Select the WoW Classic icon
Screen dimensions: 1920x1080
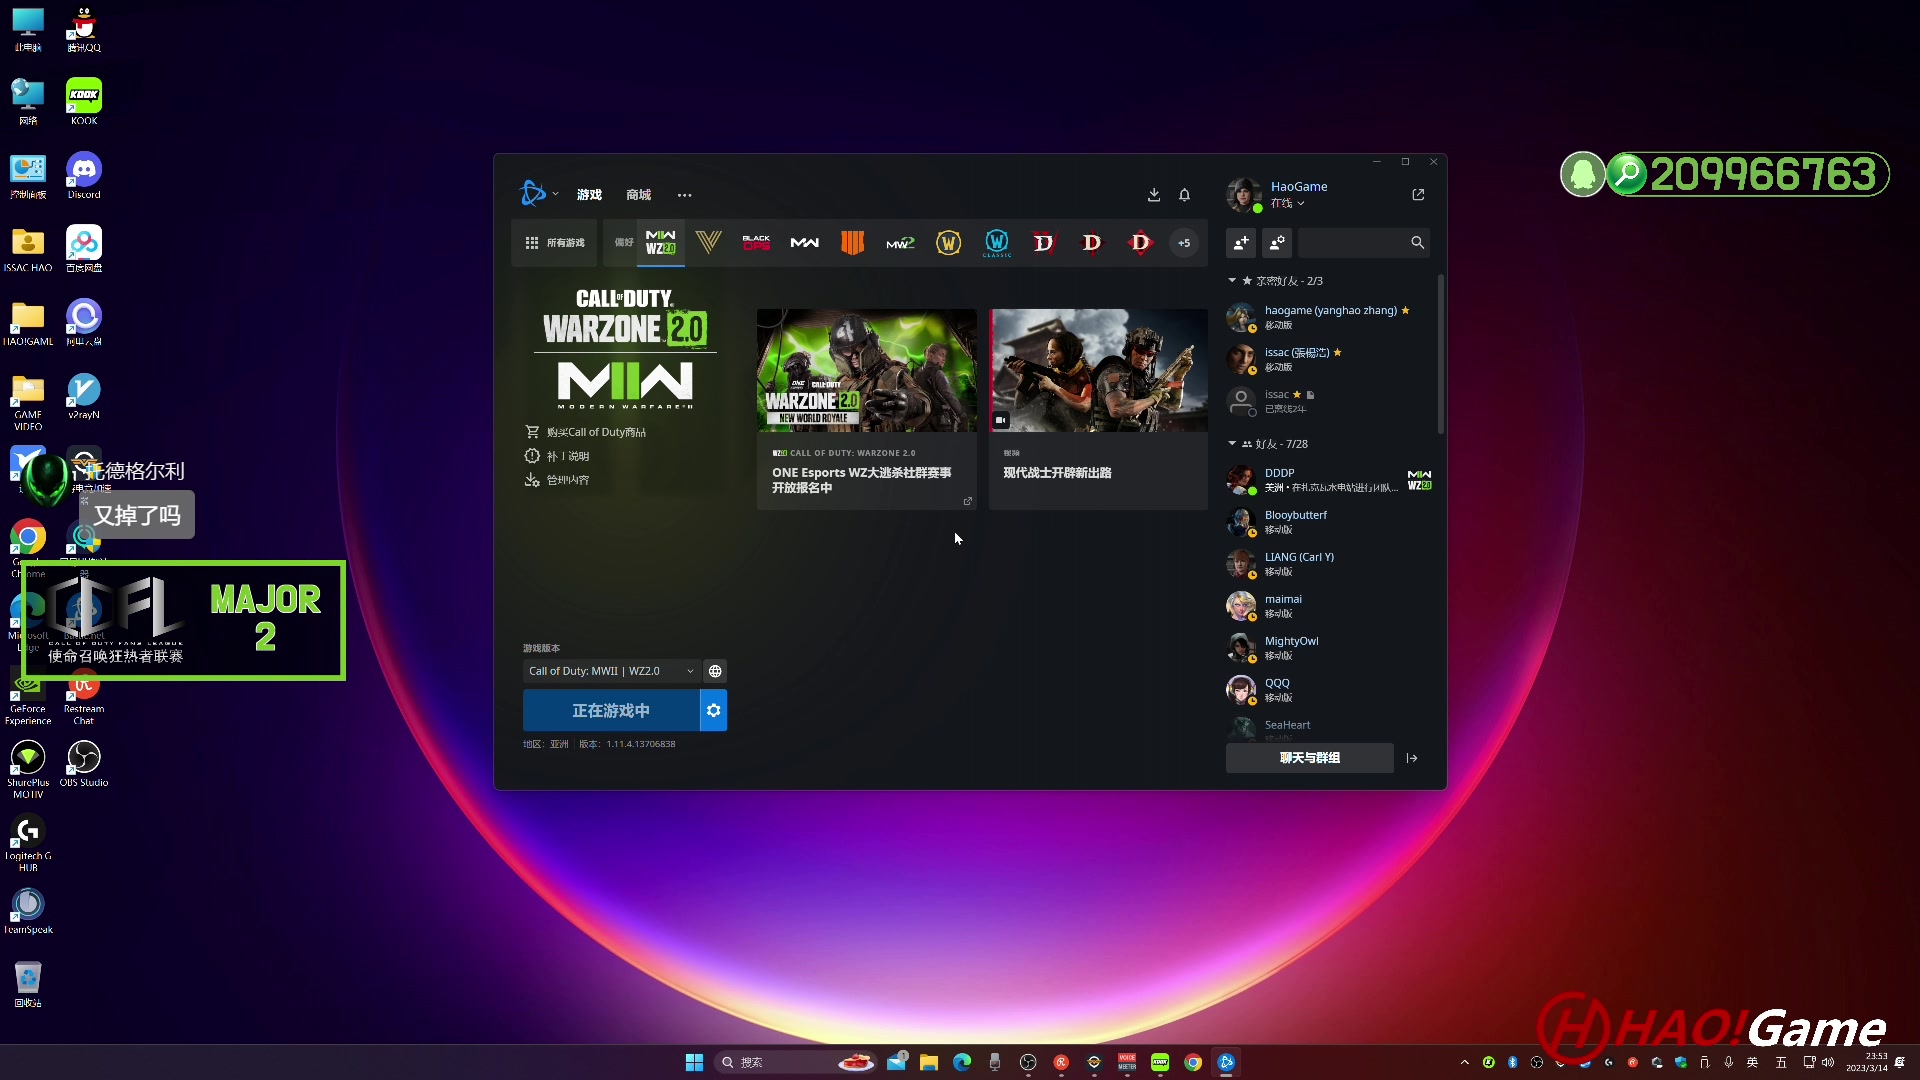click(x=996, y=243)
